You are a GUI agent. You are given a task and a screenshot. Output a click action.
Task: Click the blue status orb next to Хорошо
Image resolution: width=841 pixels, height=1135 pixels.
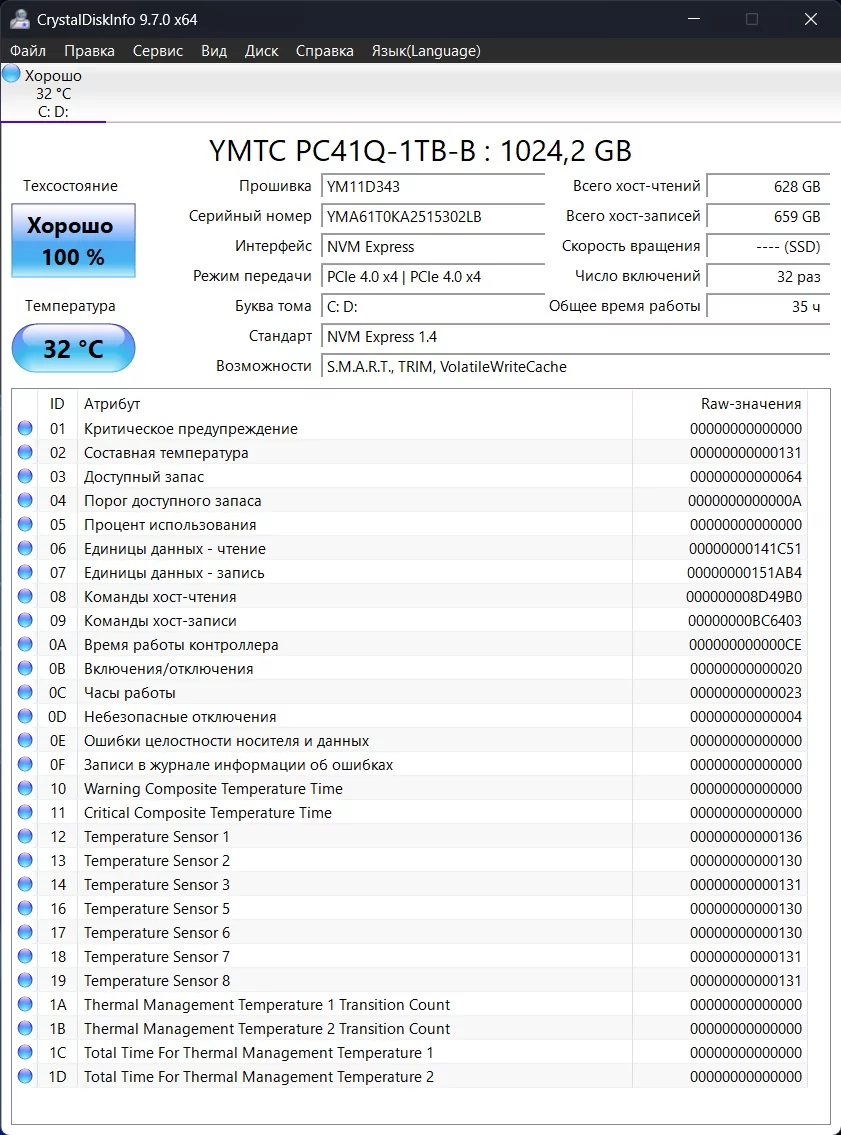(x=11, y=74)
